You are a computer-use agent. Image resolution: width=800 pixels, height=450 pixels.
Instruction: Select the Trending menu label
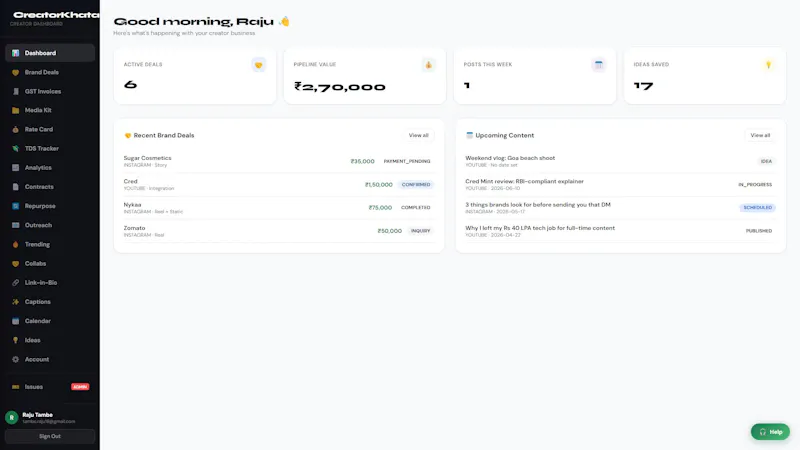tap(37, 244)
